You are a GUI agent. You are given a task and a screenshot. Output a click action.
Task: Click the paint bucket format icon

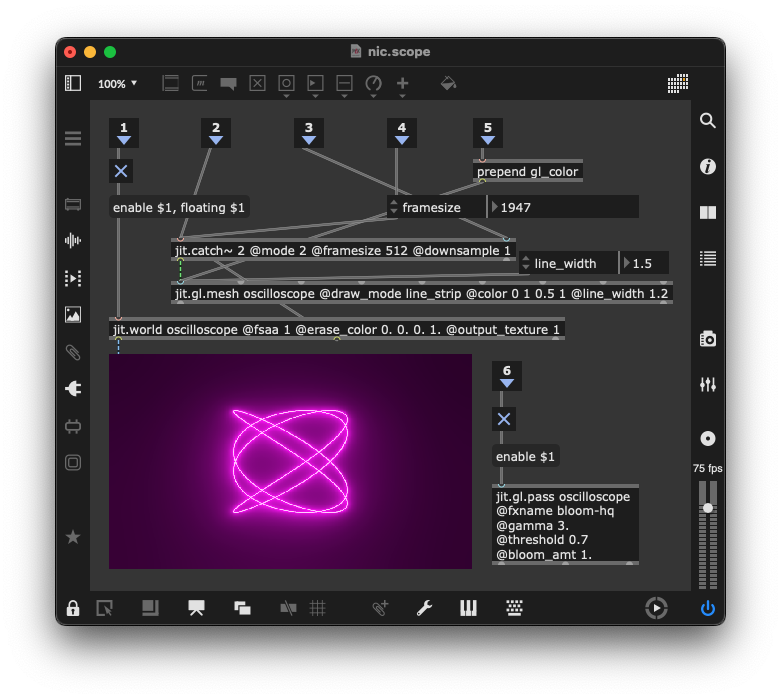(x=448, y=84)
